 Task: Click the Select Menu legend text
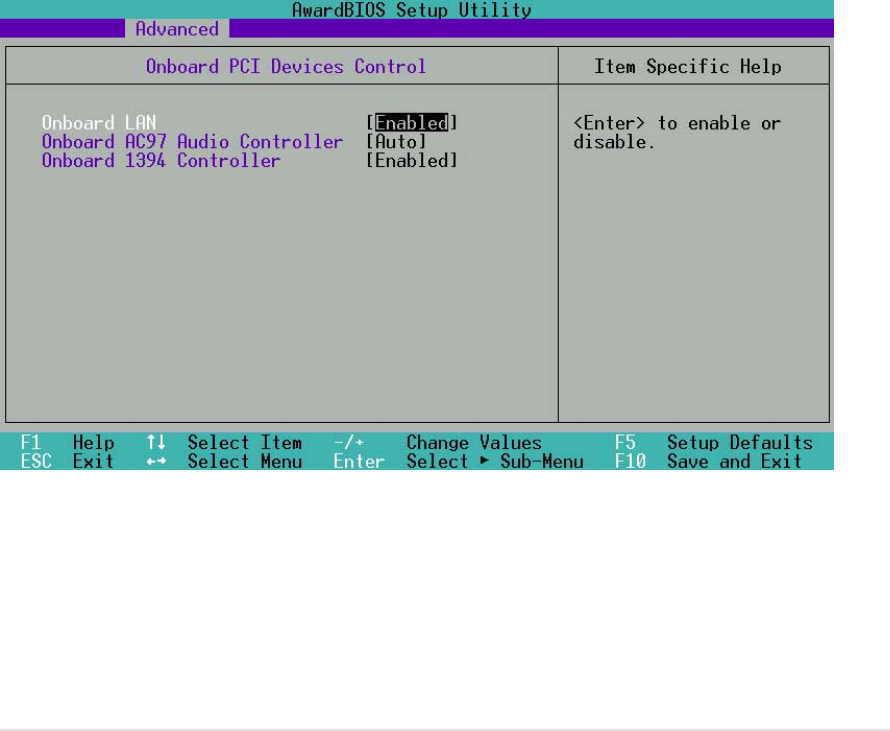pos(245,461)
